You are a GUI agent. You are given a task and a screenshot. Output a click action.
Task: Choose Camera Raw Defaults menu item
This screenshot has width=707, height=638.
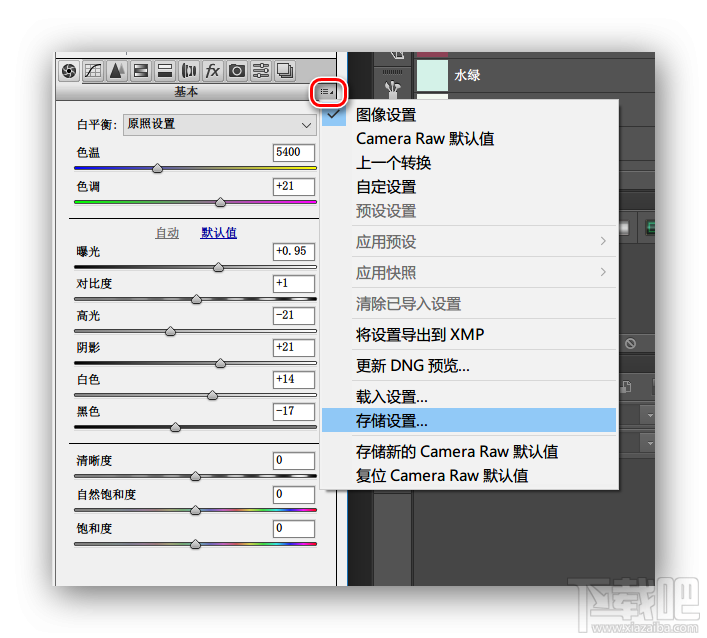pos(469,138)
